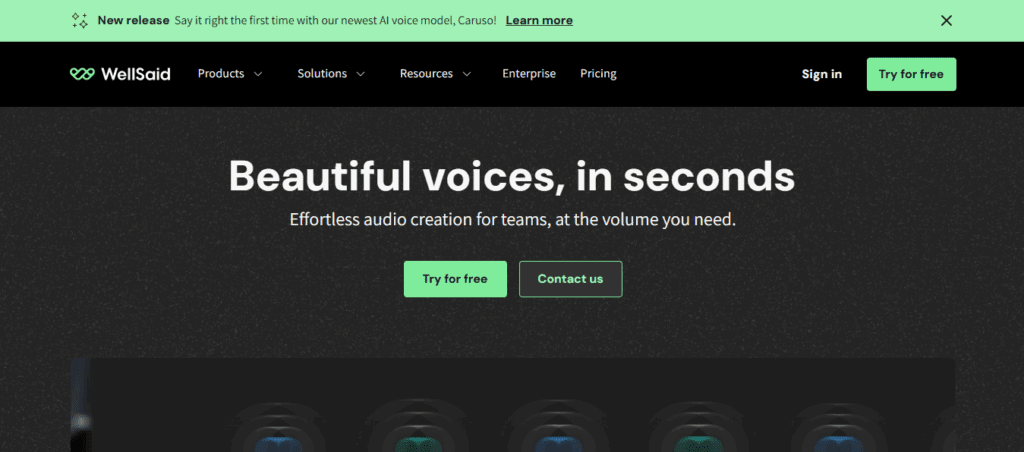Click the chevron next to Resources

466,74
